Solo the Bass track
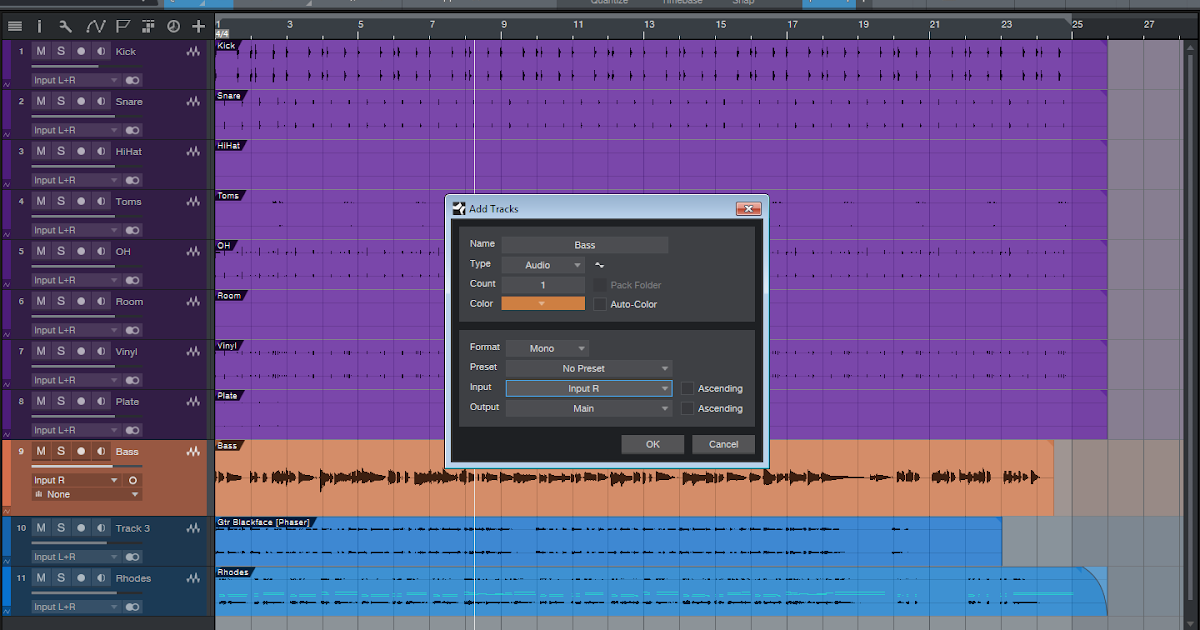 [x=60, y=451]
